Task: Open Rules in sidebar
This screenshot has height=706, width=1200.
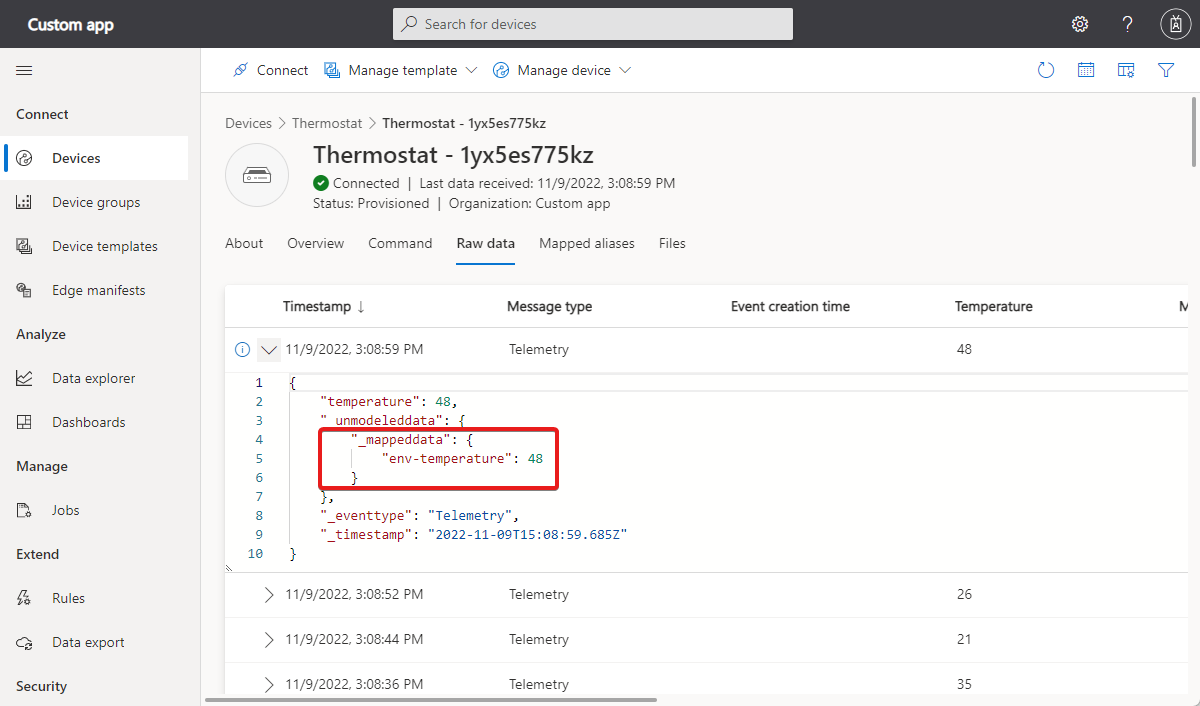Action: coord(96,598)
